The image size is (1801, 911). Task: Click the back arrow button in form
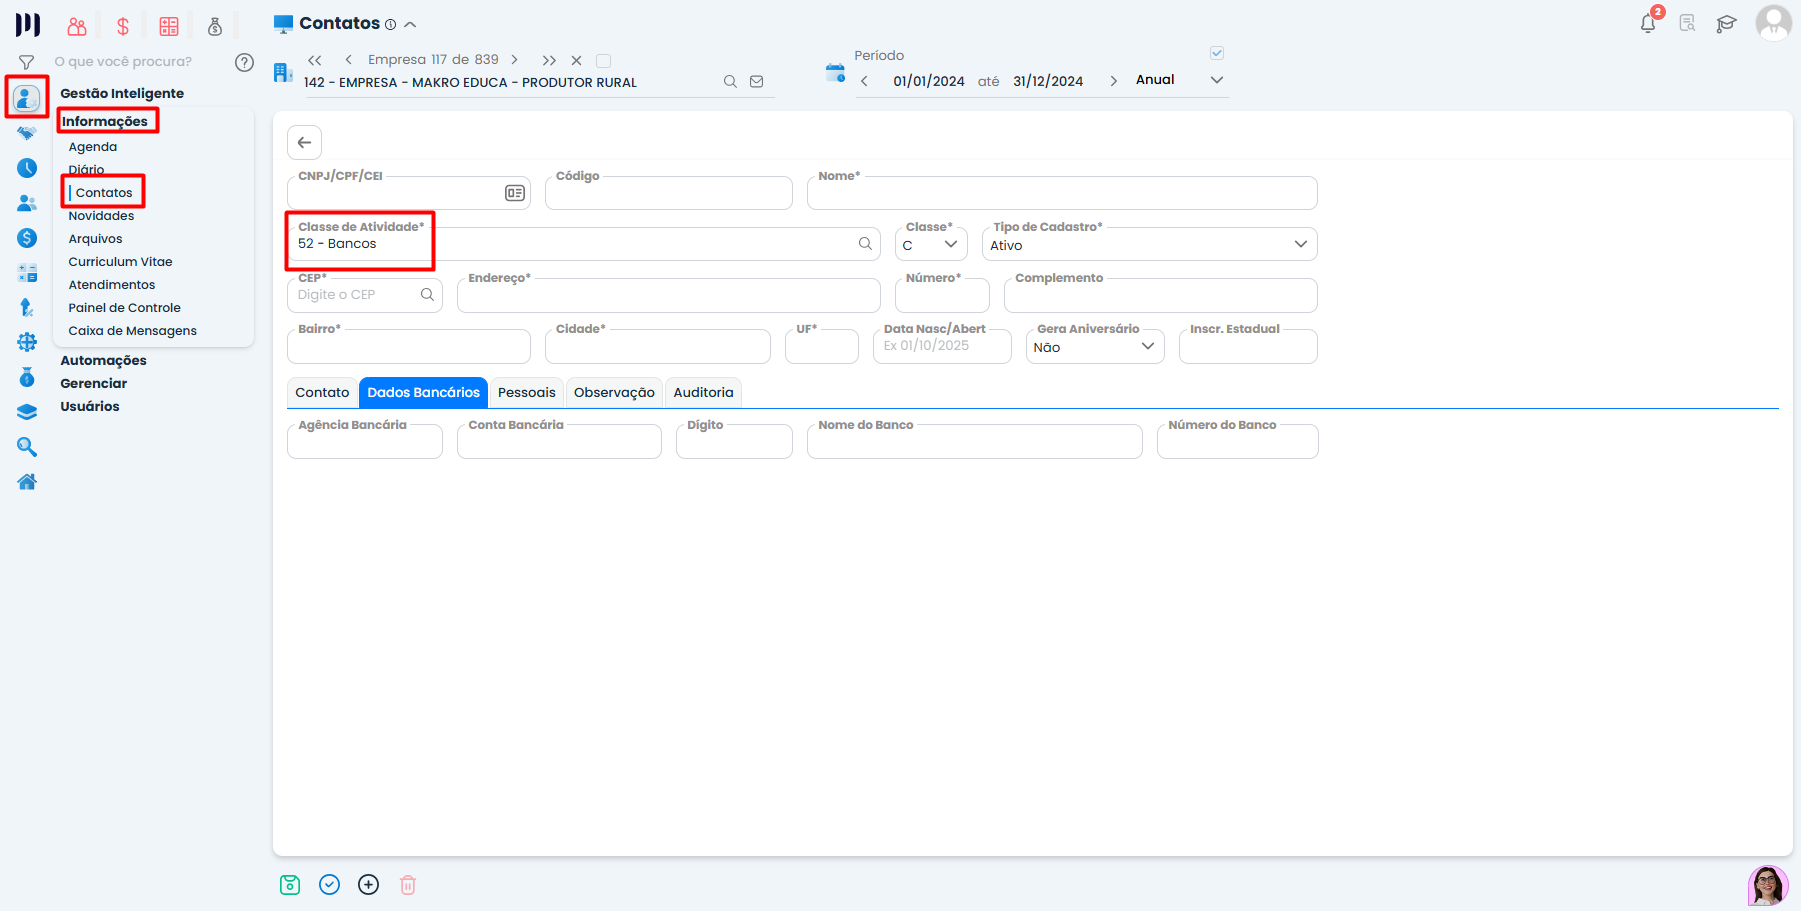coord(305,143)
